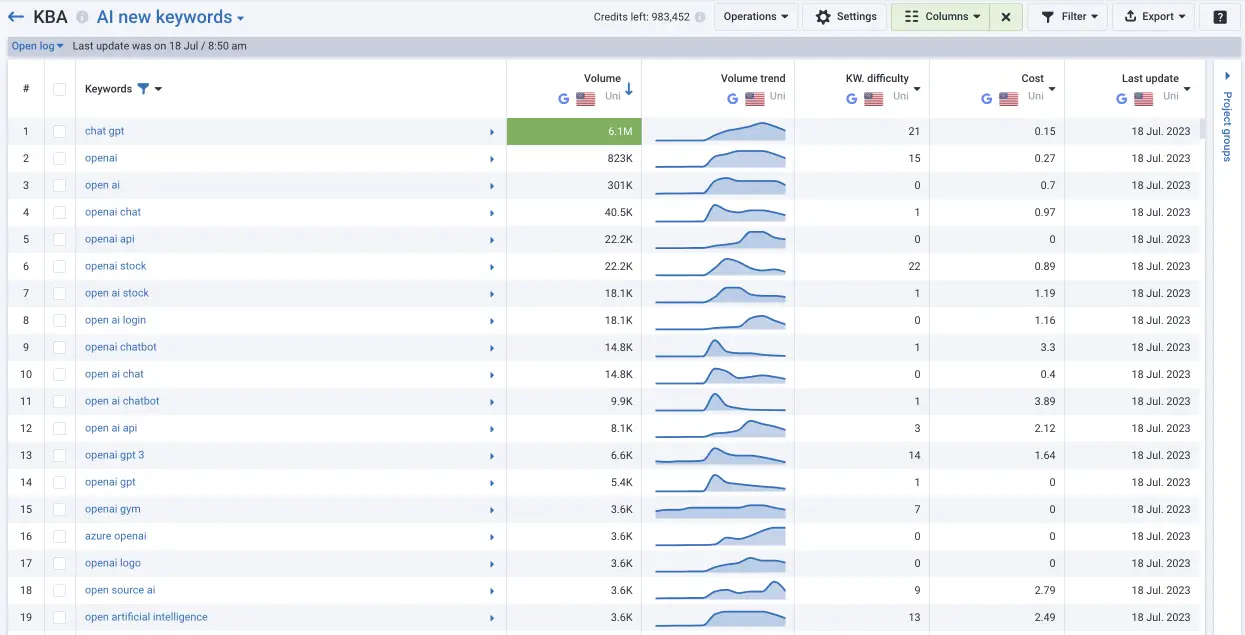1245x635 pixels.
Task: Open the AI new keywords project dropdown
Action: [x=170, y=18]
